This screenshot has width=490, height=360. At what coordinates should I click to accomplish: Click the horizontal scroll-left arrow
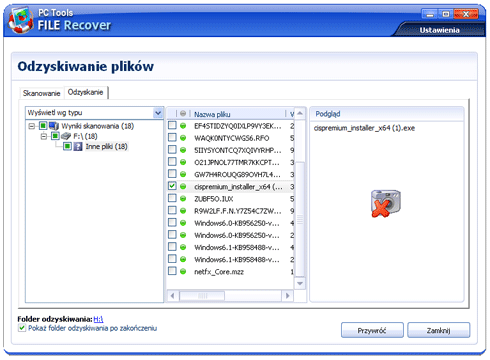tap(173, 296)
